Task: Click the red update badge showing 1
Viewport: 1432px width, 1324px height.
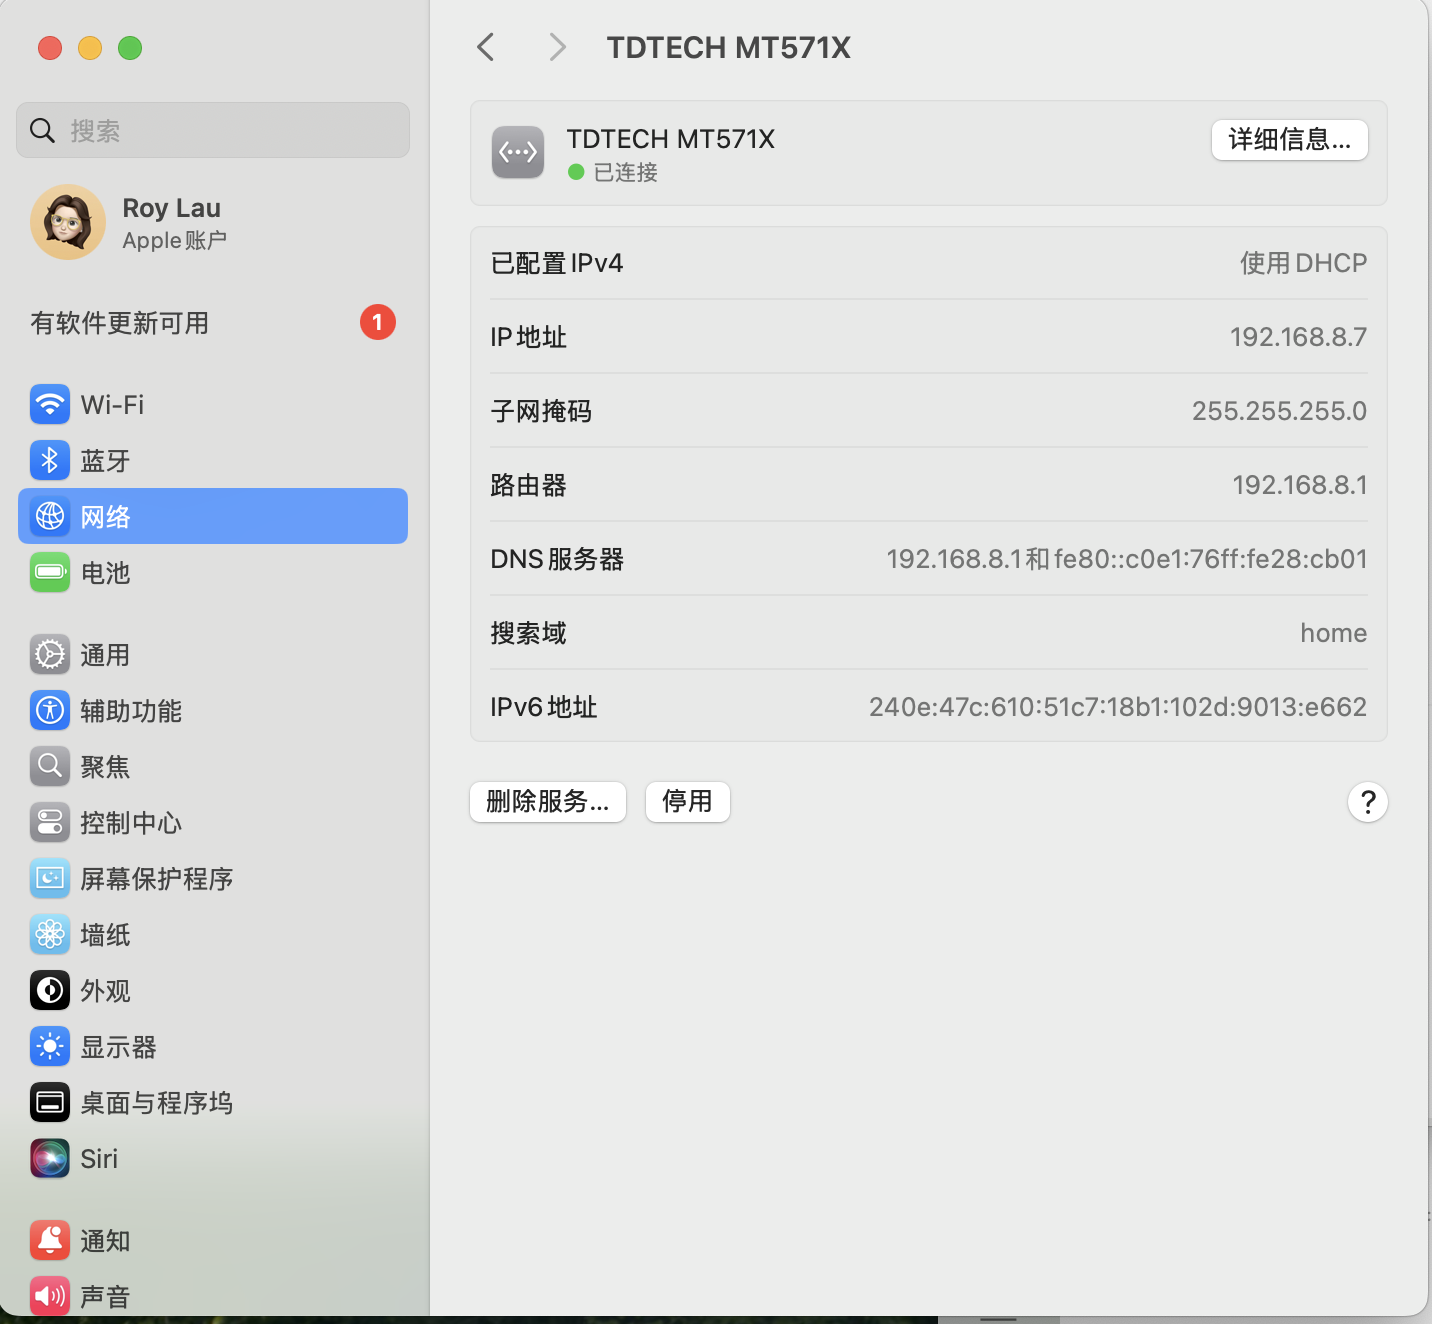Action: pos(378,322)
